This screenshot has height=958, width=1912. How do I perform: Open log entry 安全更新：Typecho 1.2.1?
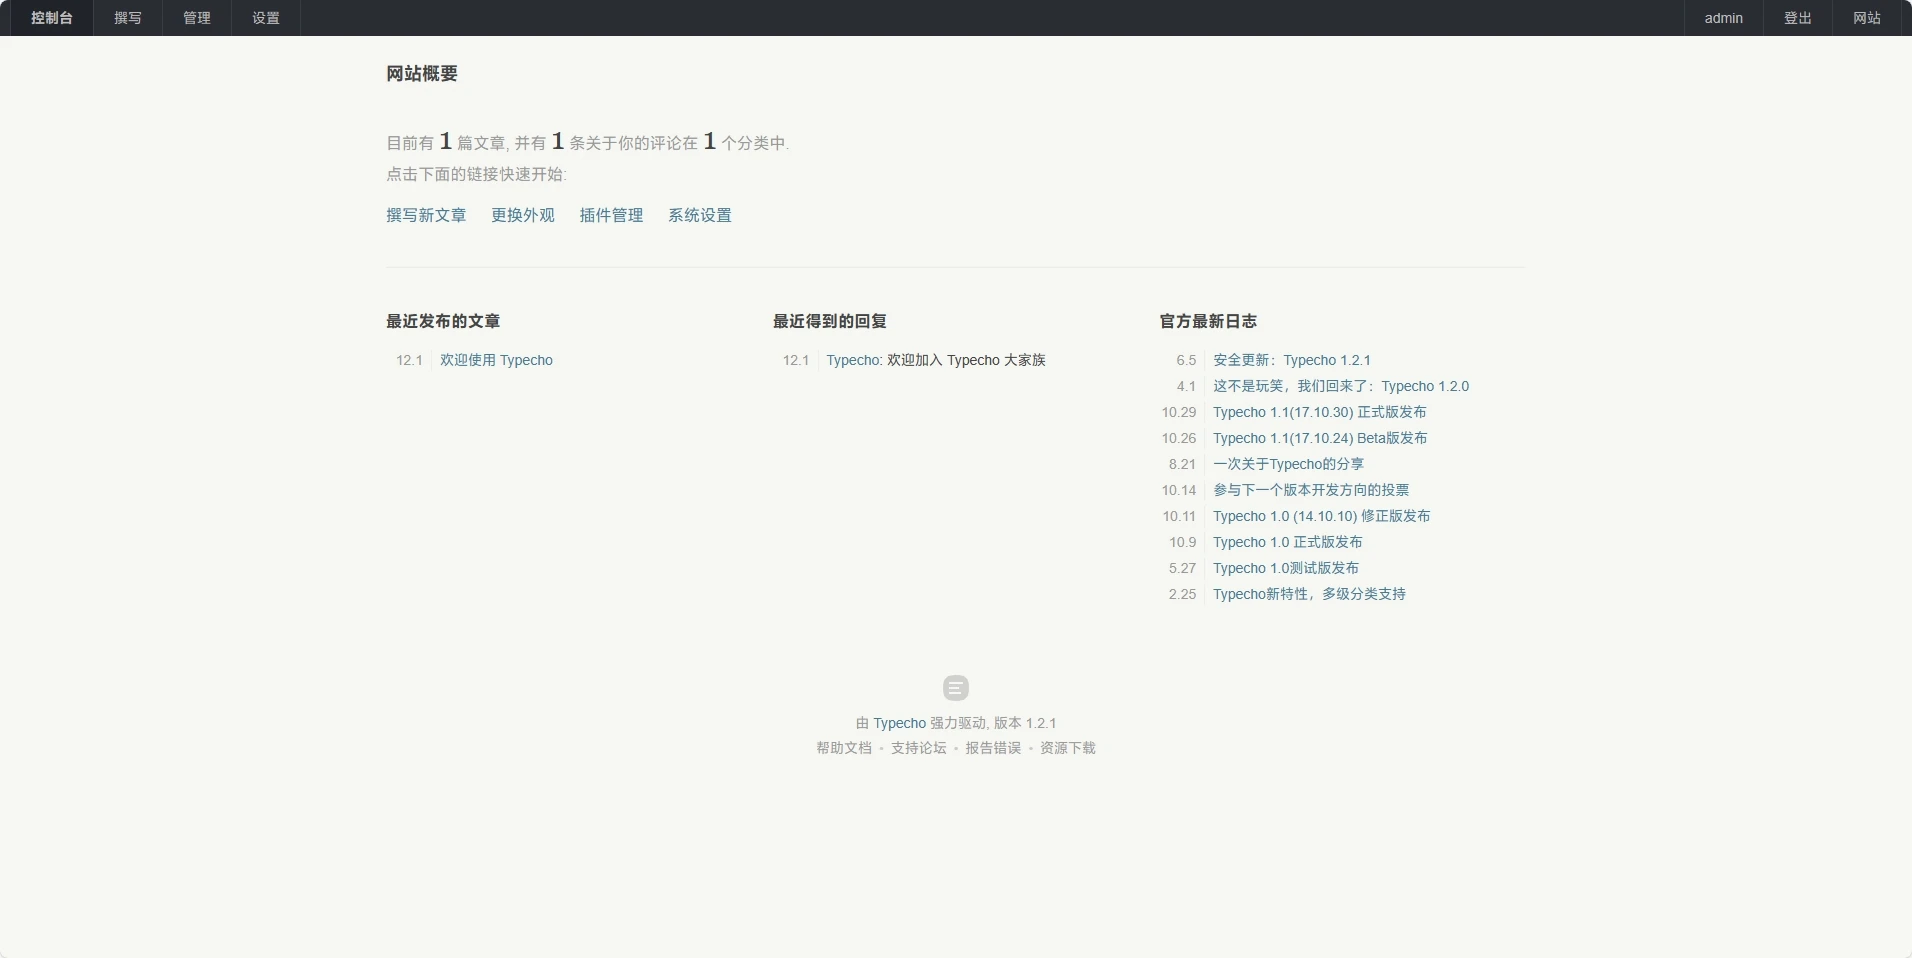(x=1292, y=360)
